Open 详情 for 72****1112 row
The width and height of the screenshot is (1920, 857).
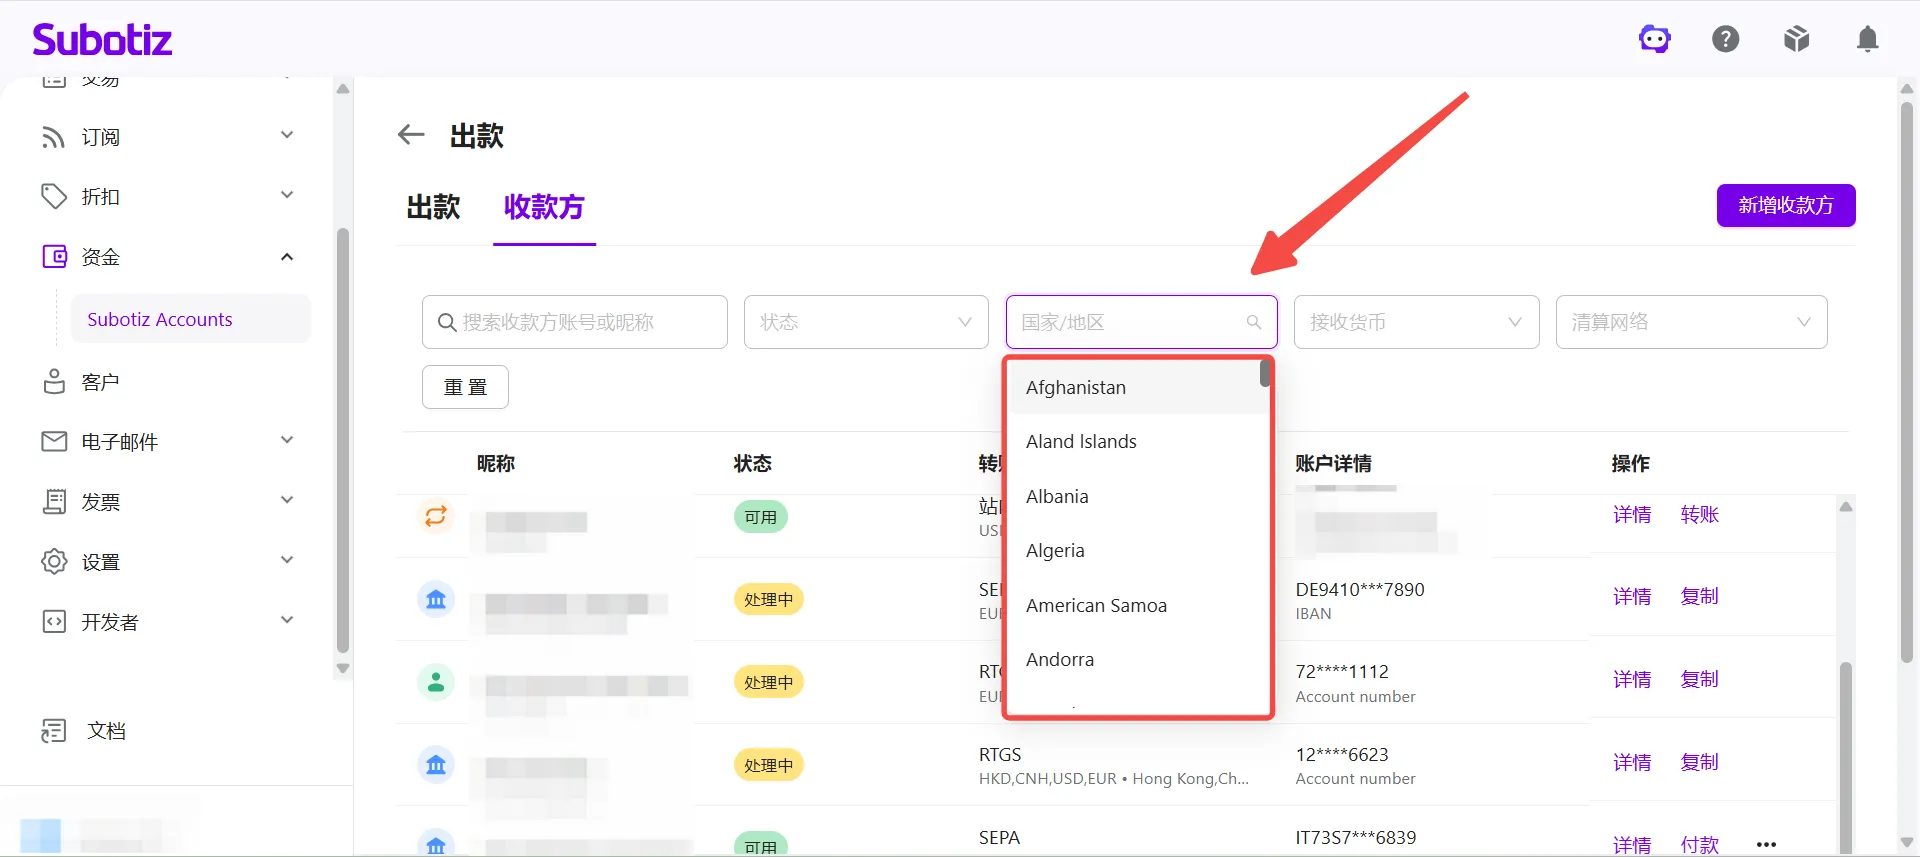coord(1632,680)
